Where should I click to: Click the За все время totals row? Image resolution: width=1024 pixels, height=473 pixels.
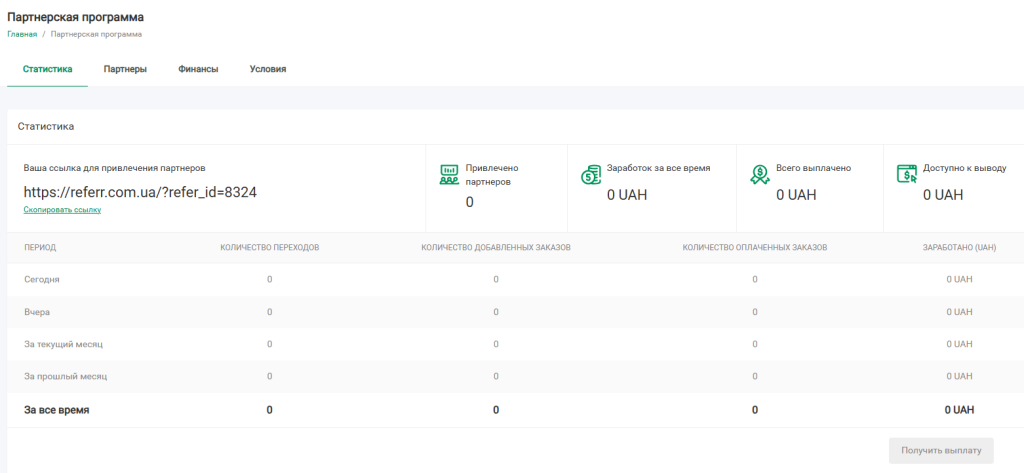pos(58,409)
